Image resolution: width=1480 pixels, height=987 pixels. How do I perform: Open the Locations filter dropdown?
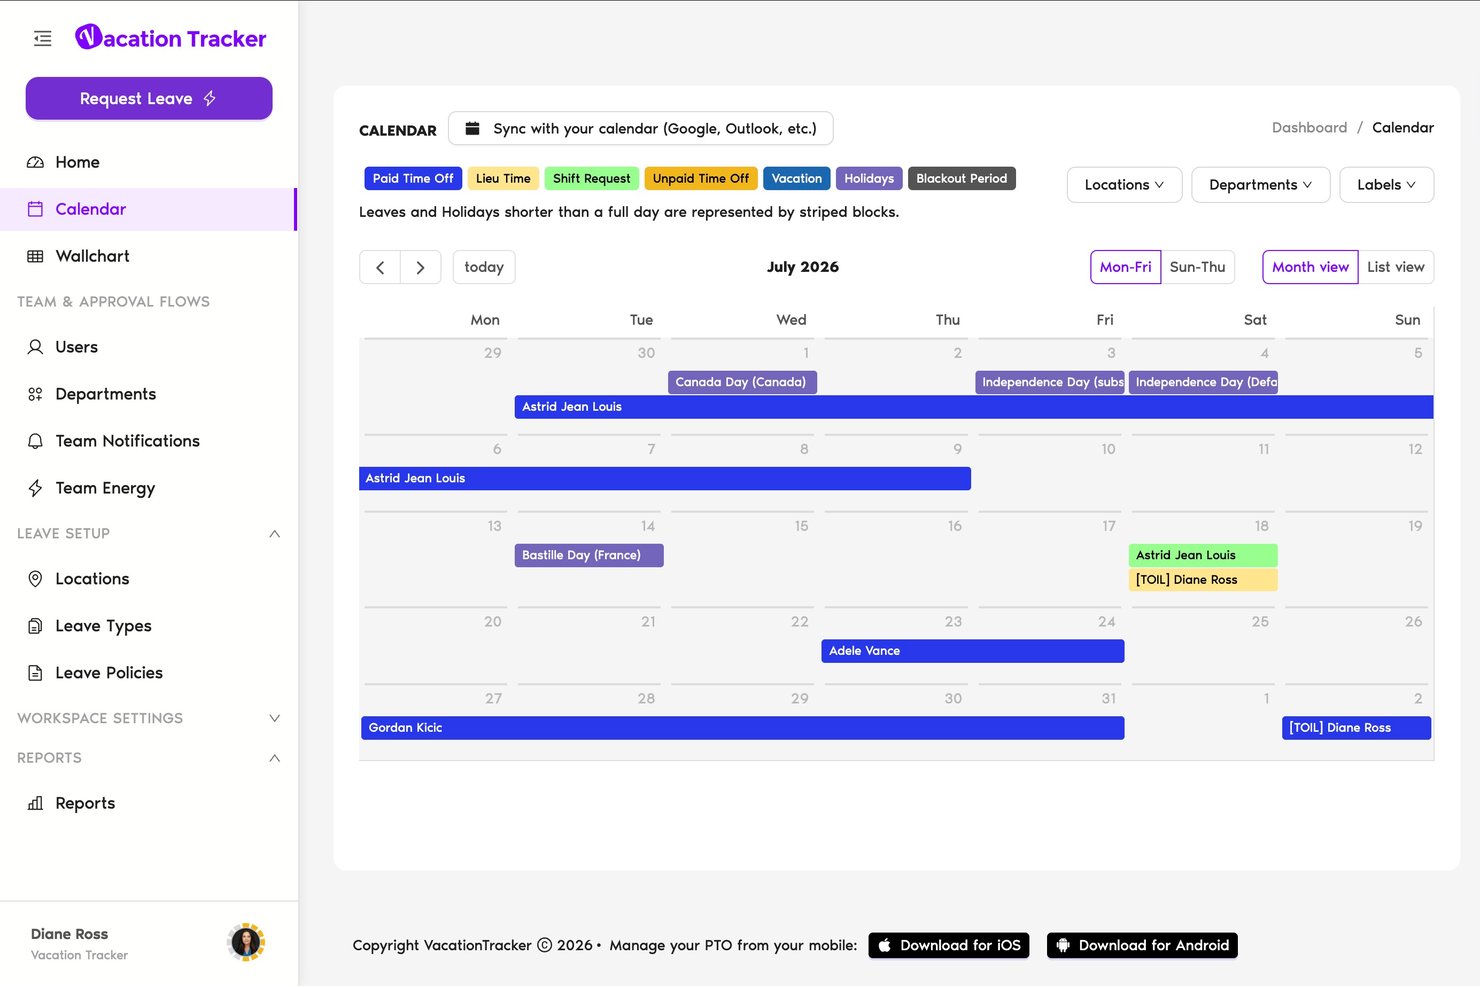point(1124,185)
